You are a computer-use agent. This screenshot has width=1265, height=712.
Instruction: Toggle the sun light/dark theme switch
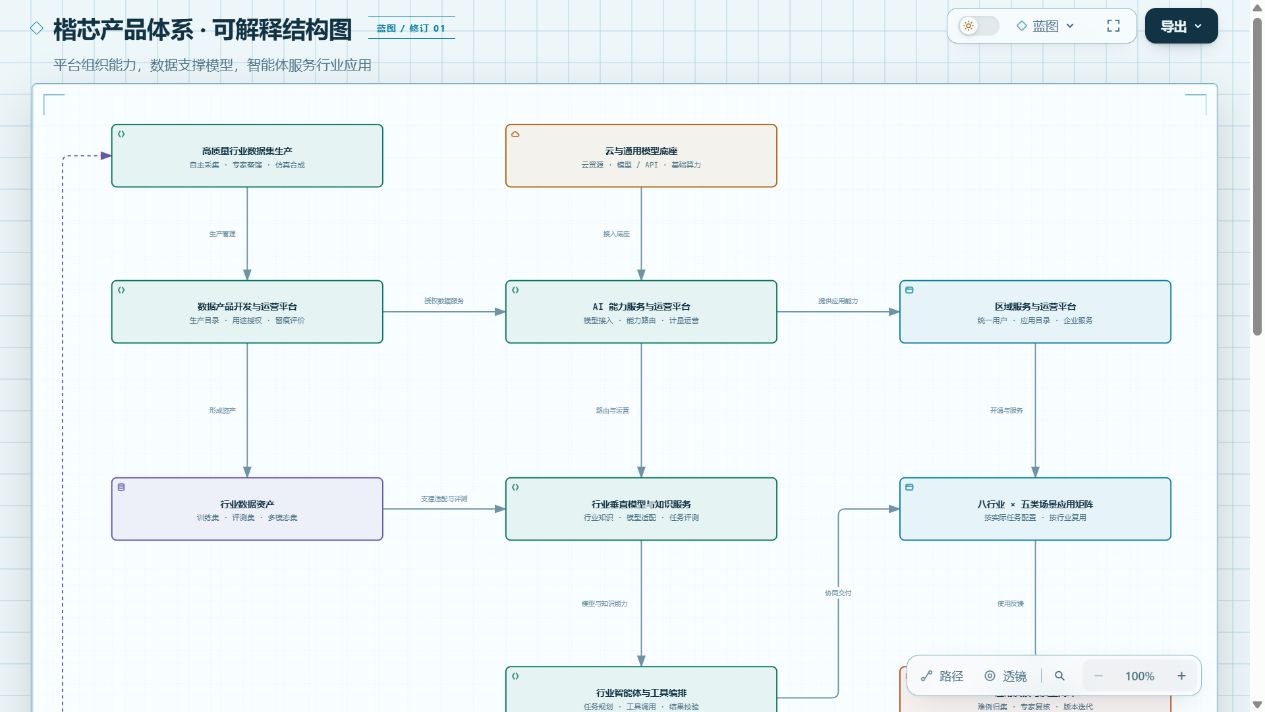click(x=978, y=26)
